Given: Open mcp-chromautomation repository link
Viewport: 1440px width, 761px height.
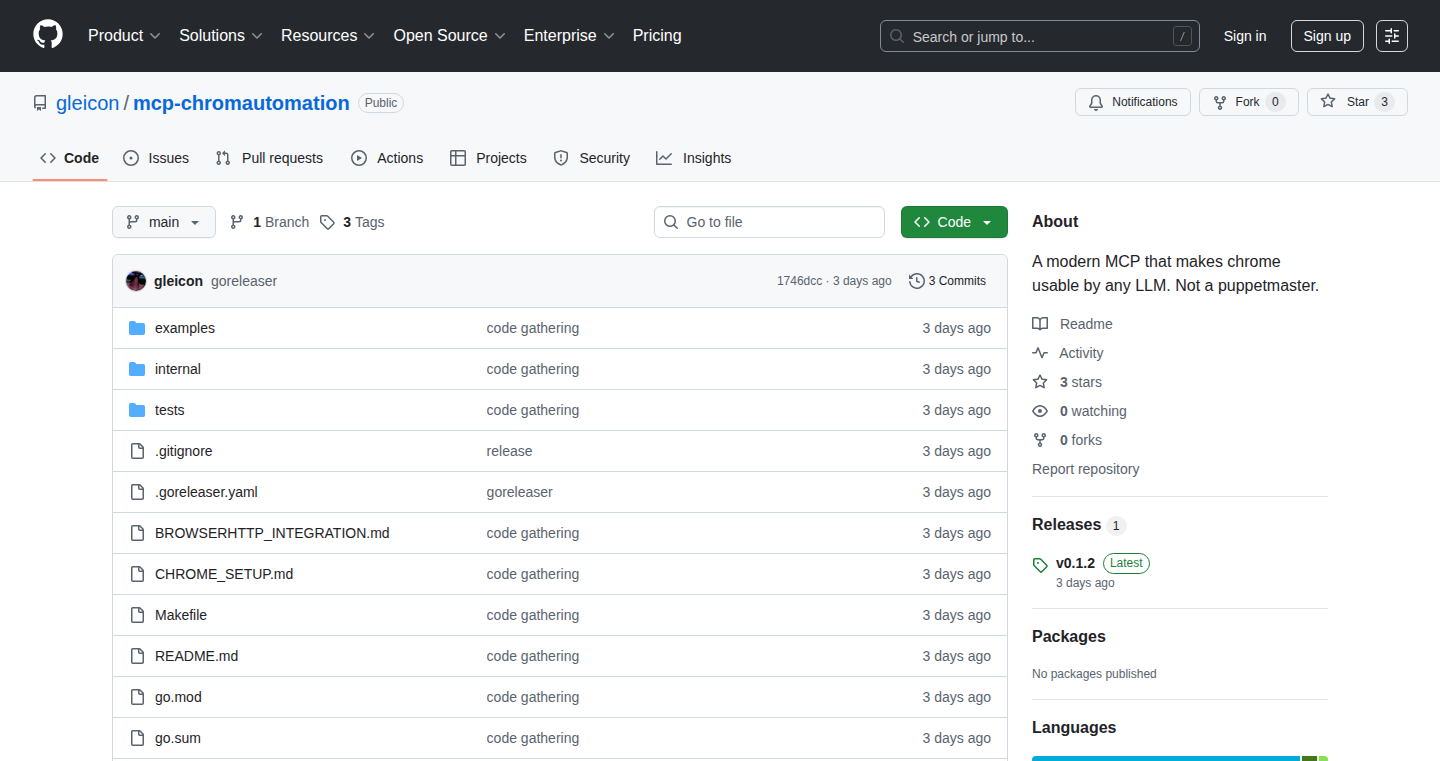Looking at the screenshot, I should click(x=241, y=103).
